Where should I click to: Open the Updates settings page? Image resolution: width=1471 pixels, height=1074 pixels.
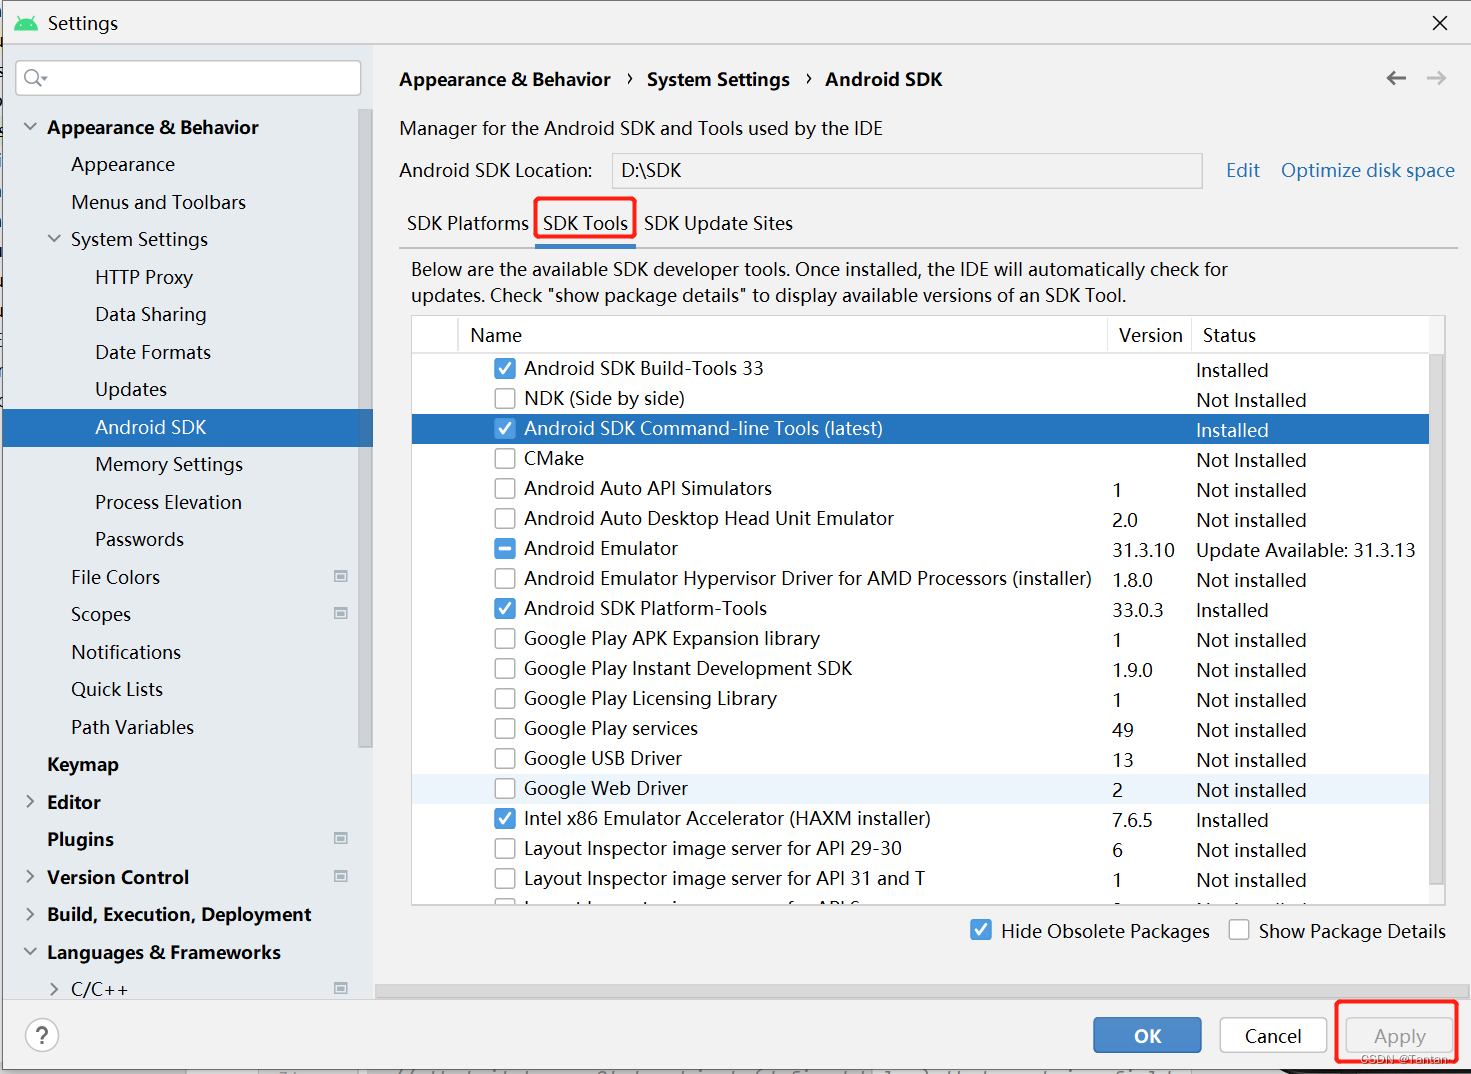coord(131,389)
